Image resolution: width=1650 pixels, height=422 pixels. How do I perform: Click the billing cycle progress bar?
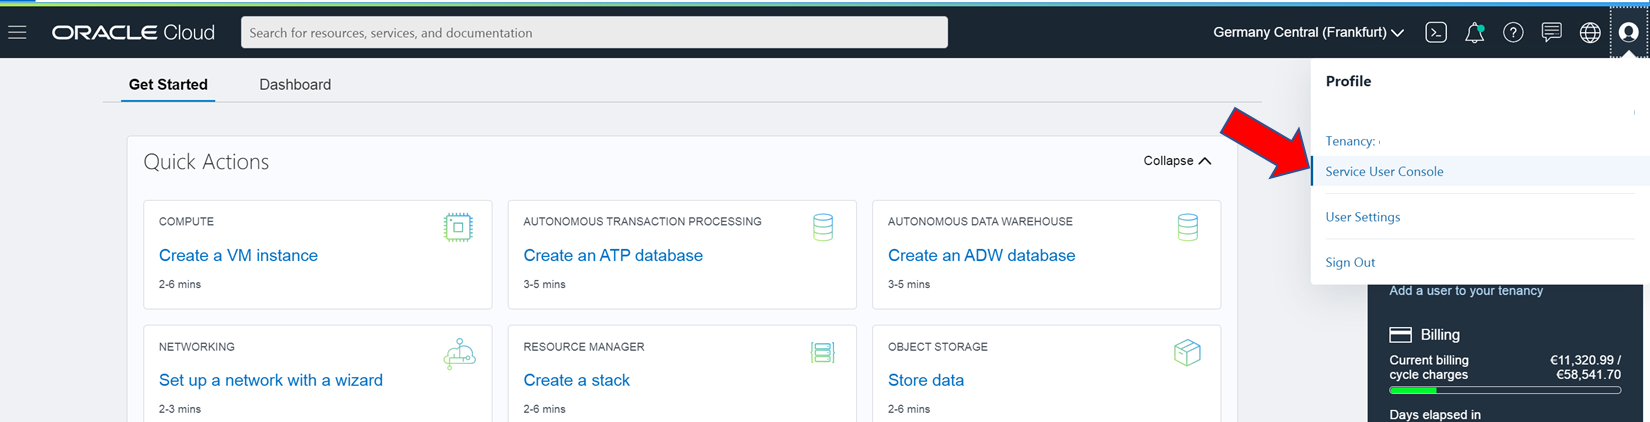coord(1505,390)
